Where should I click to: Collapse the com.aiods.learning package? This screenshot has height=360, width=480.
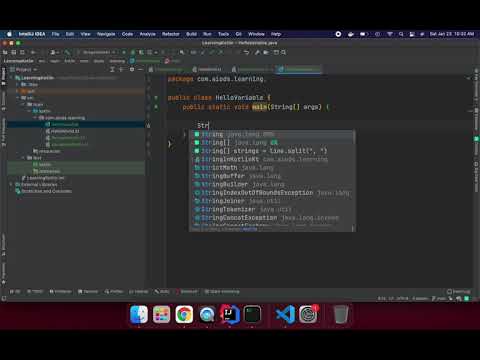35,118
